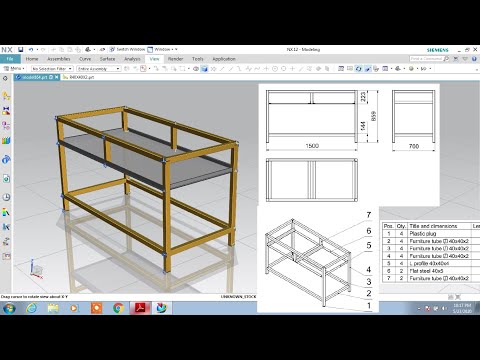The width and height of the screenshot is (480, 360).
Task: Open the blue K icon in the sidebar
Action: [6, 227]
